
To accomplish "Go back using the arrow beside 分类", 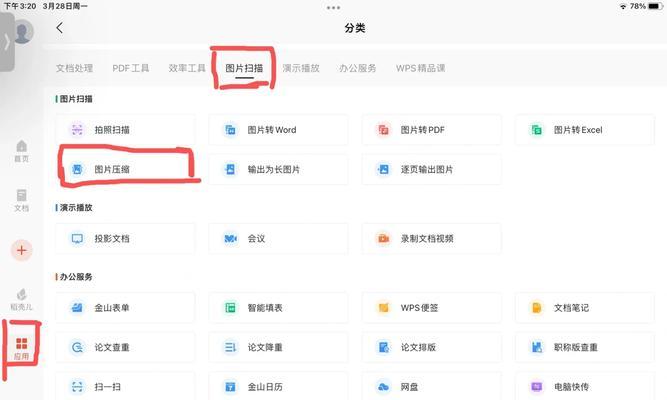I will point(60,28).
